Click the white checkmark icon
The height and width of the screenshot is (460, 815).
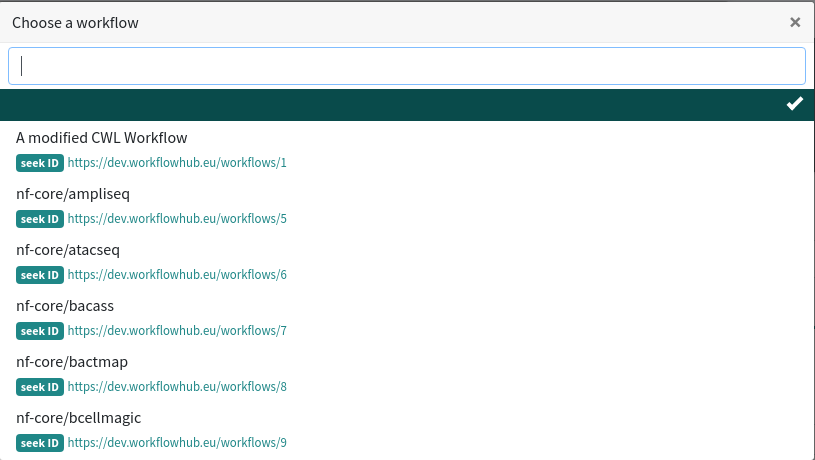[795, 104]
